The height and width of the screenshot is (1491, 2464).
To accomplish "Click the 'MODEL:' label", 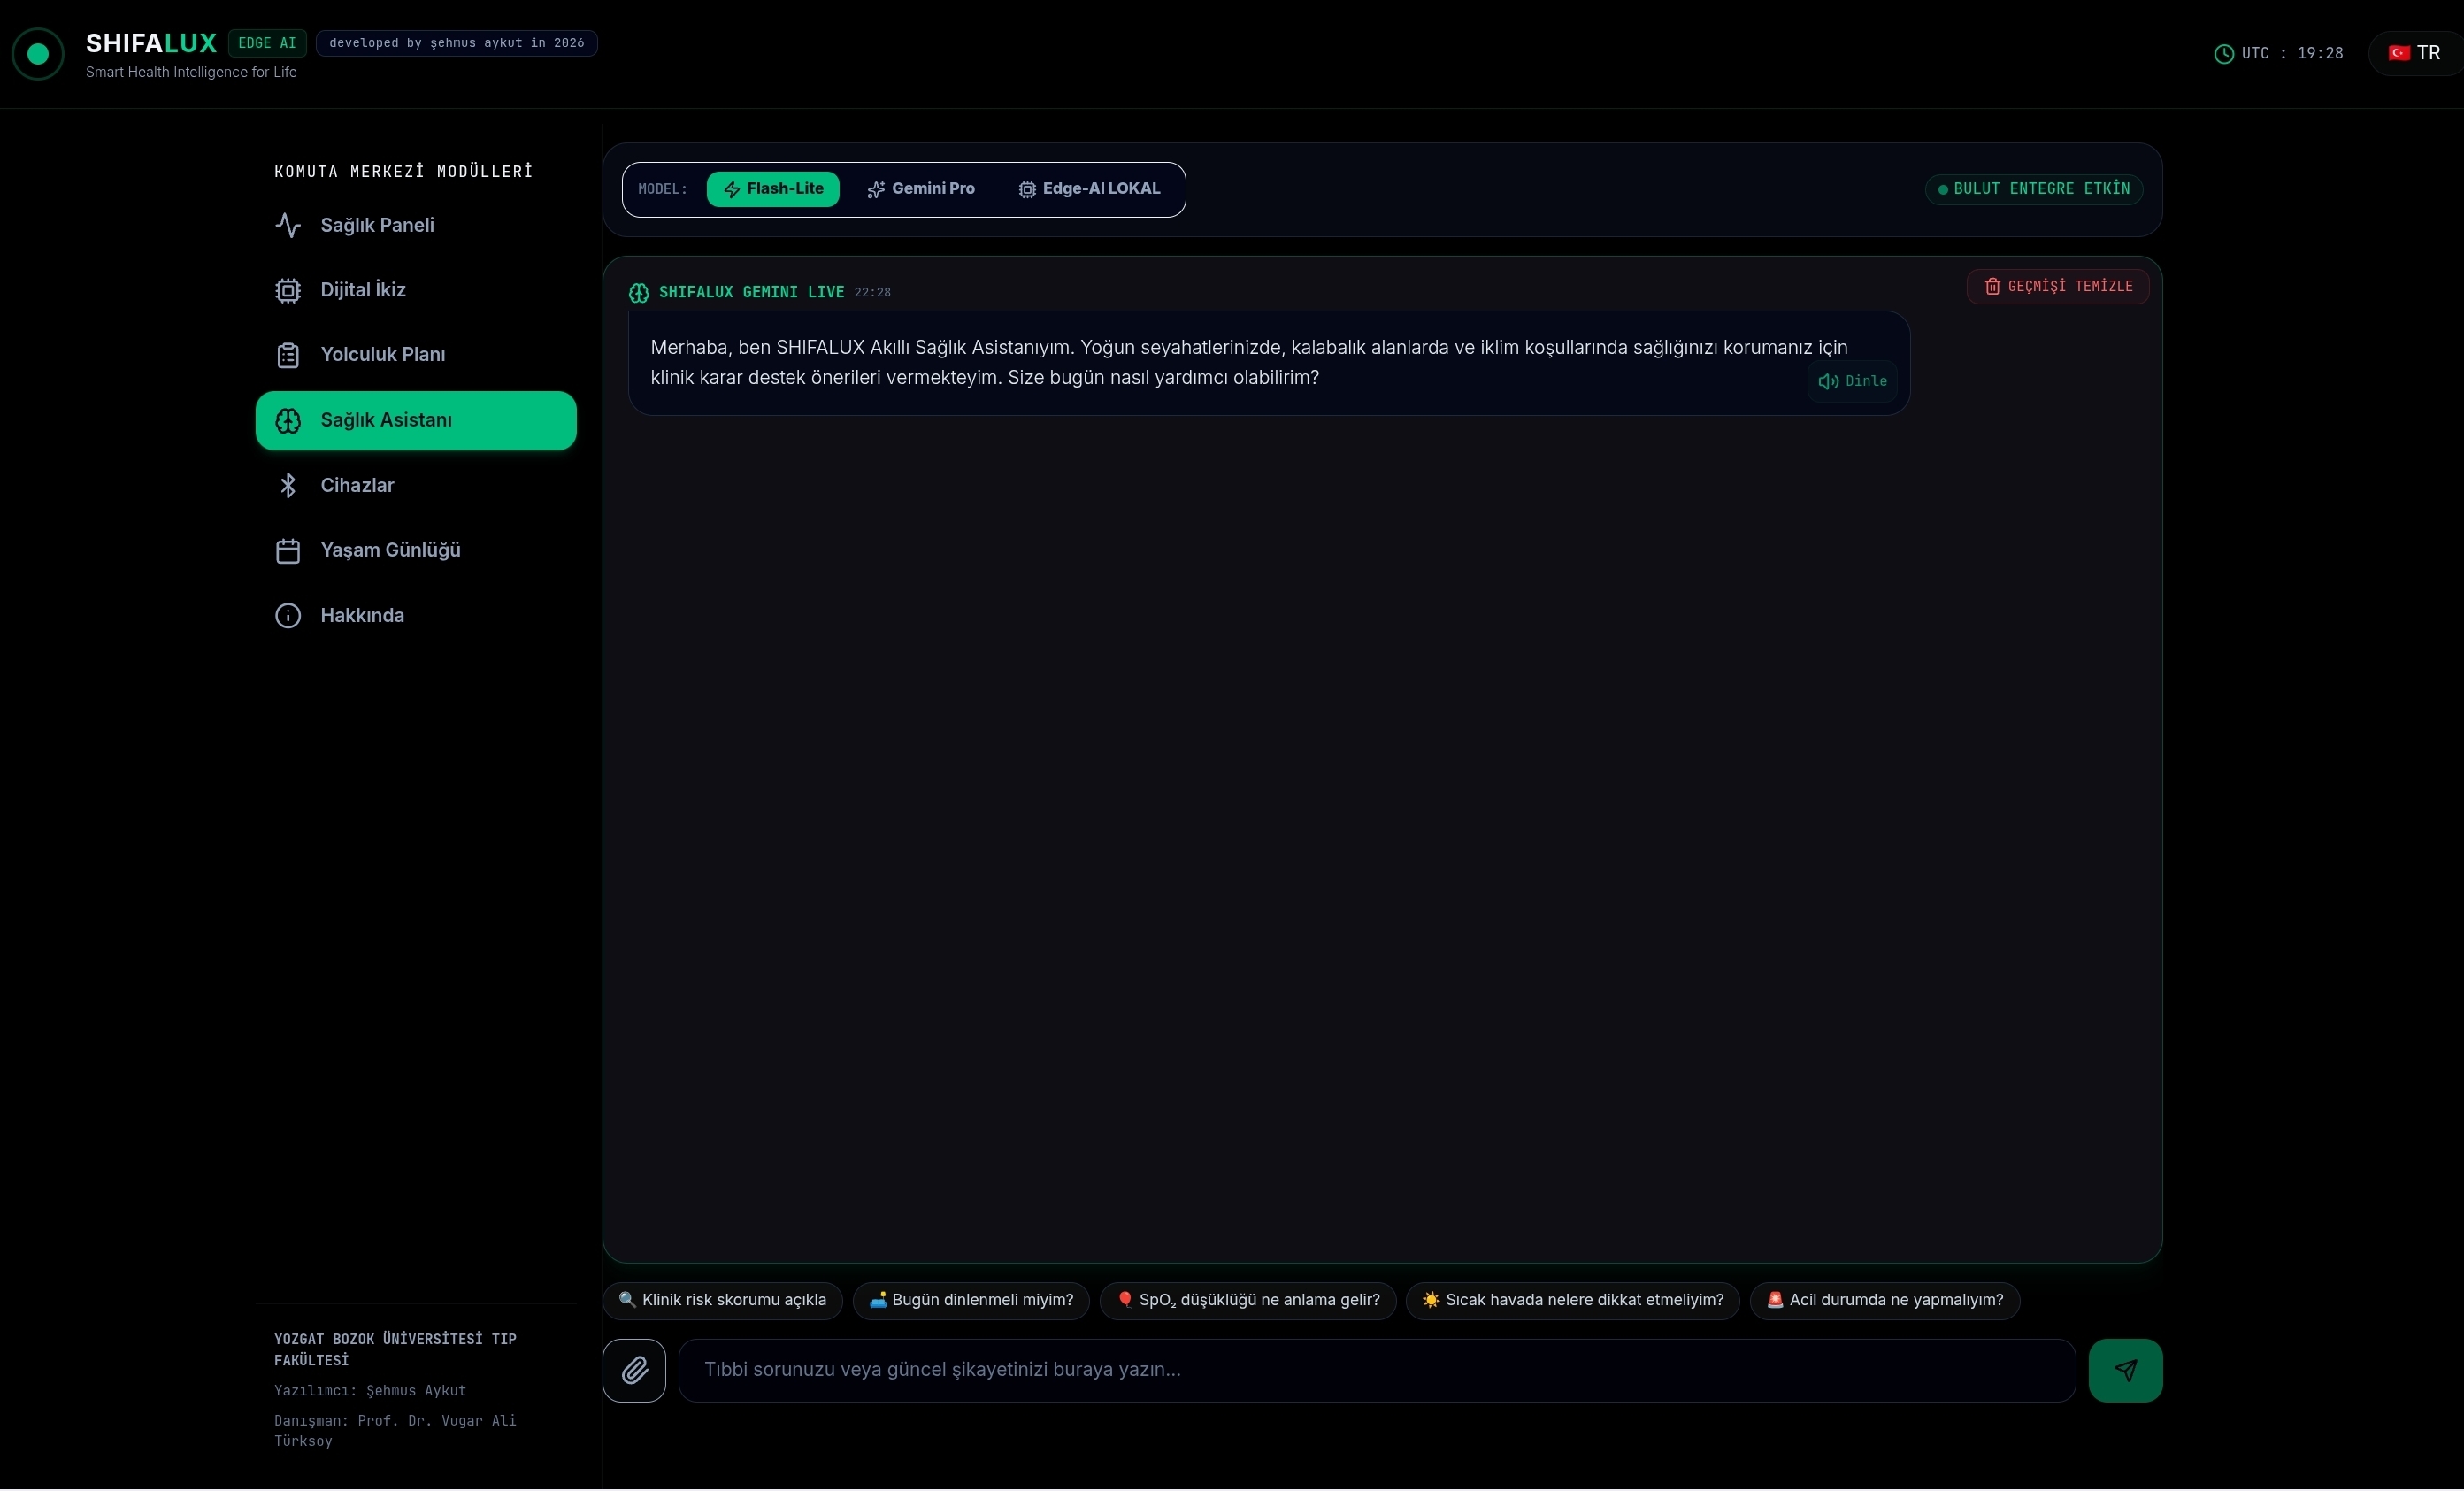I will click(663, 189).
